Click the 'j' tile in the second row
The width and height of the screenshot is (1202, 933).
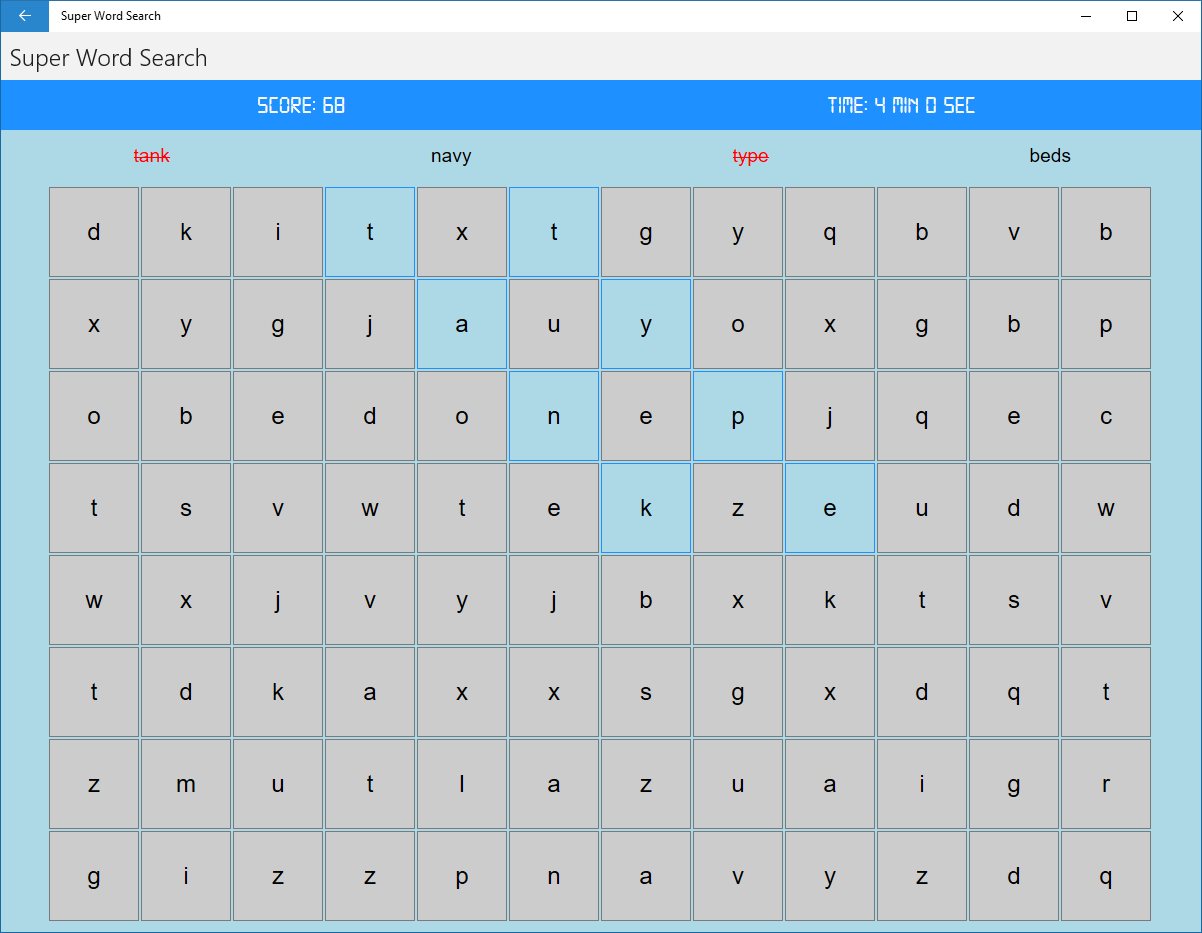[x=370, y=324]
